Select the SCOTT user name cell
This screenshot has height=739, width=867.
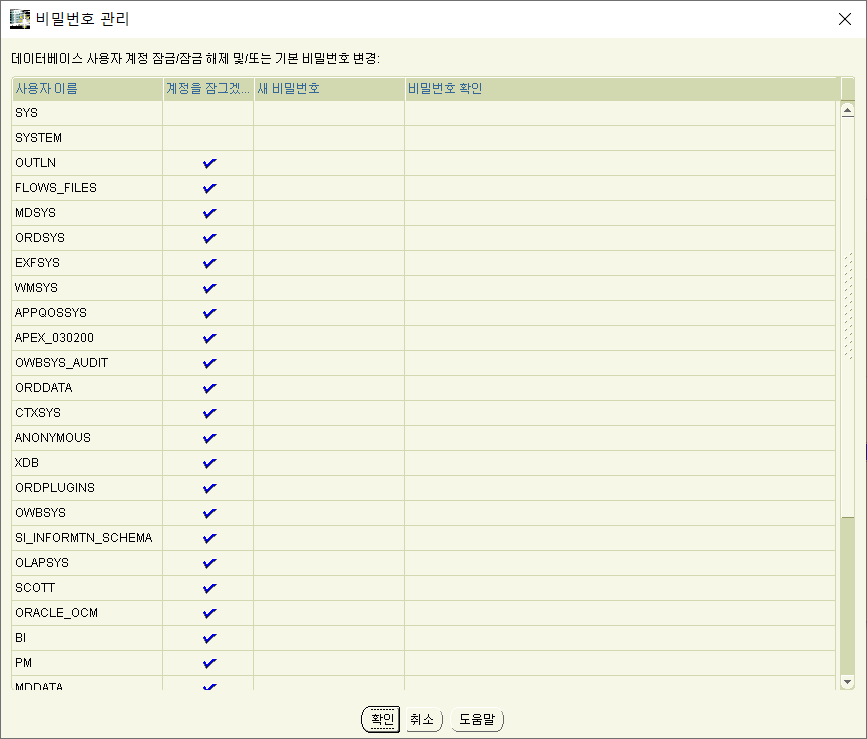(x=87, y=588)
